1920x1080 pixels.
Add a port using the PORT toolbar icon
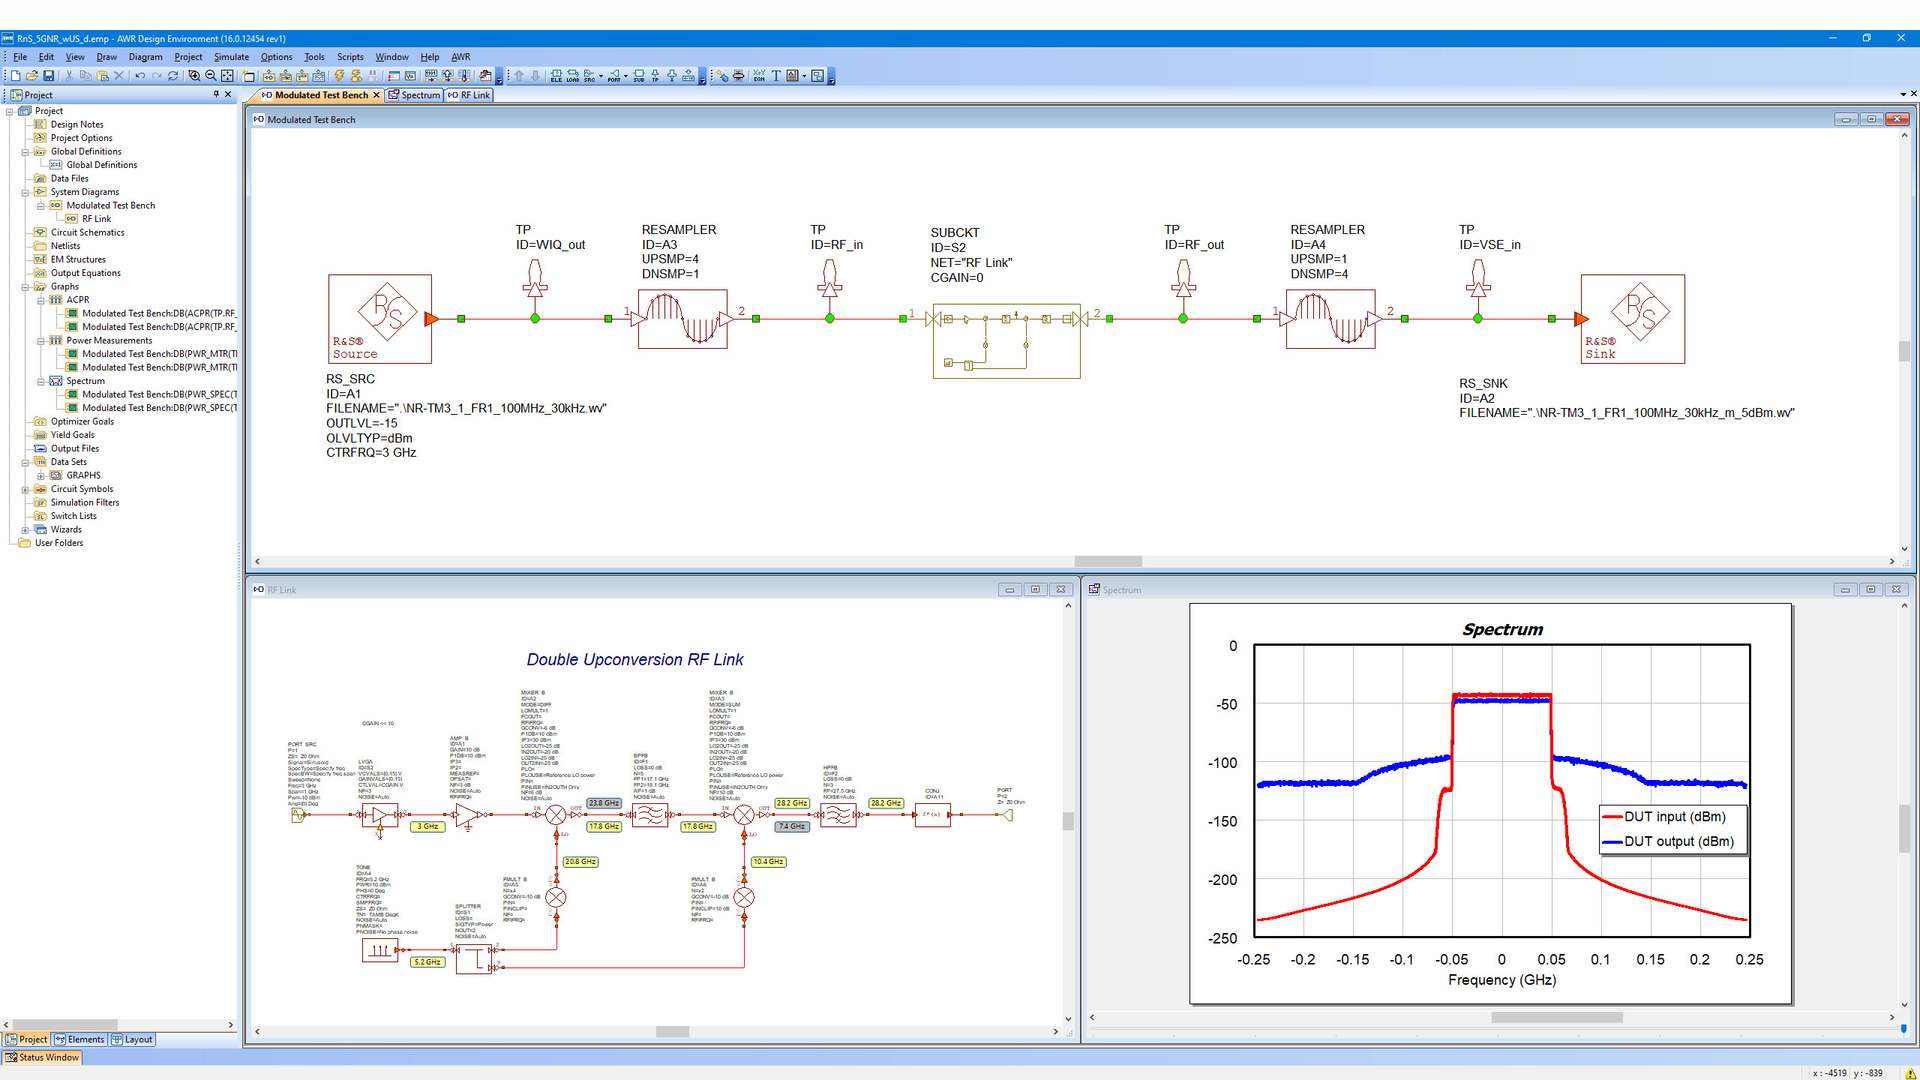(615, 76)
